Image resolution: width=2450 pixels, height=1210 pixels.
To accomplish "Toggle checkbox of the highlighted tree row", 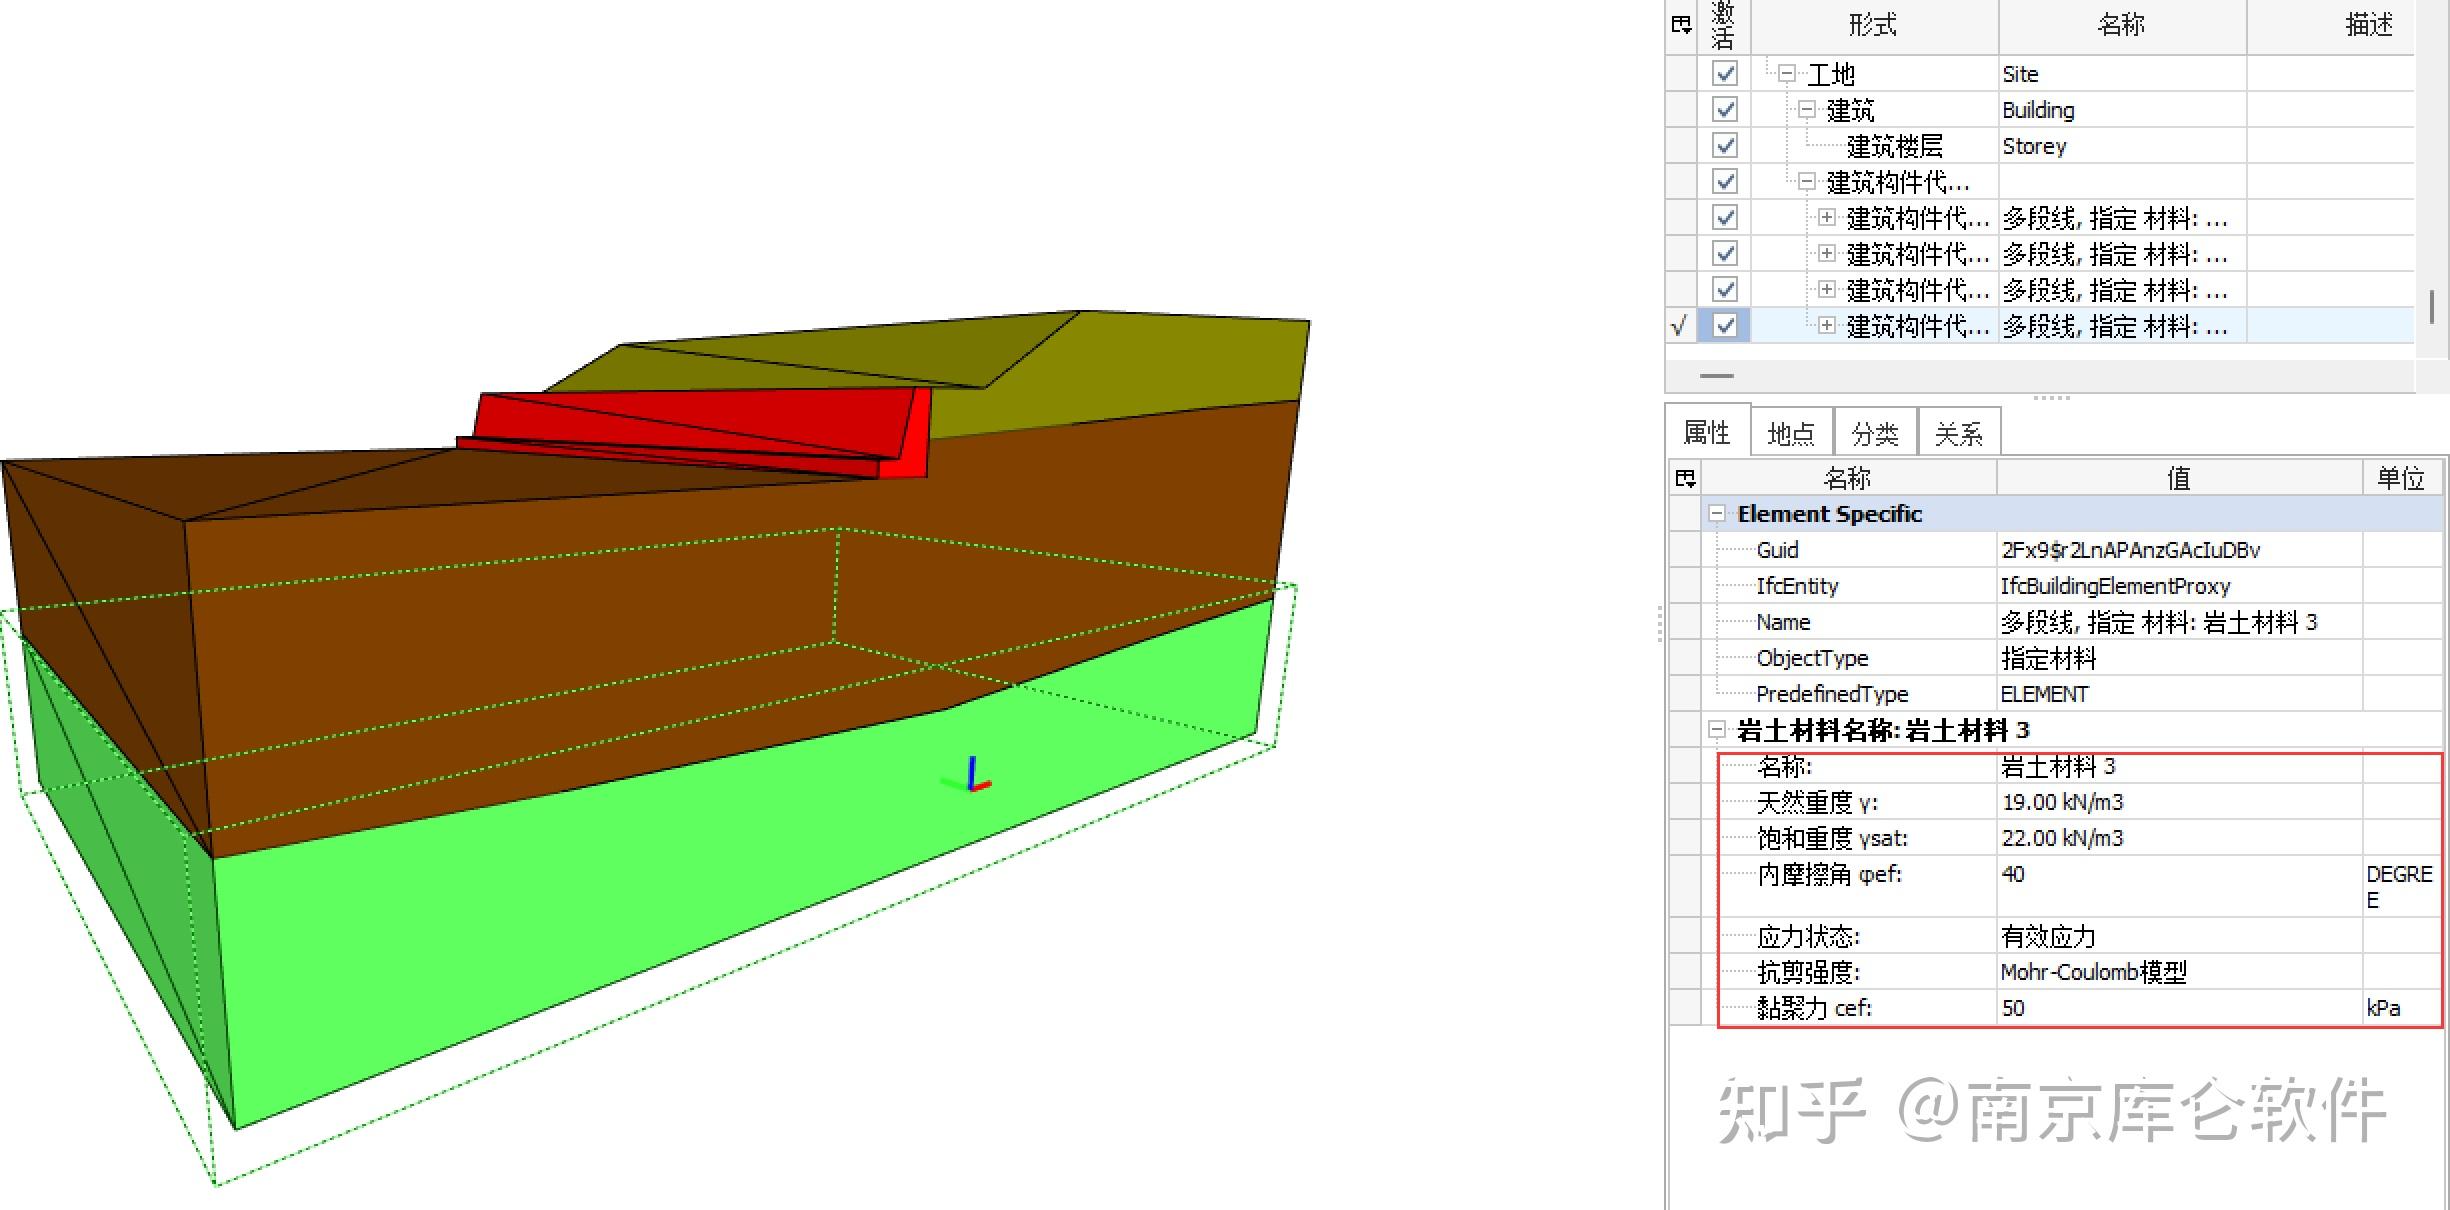I will pyautogui.click(x=1725, y=325).
